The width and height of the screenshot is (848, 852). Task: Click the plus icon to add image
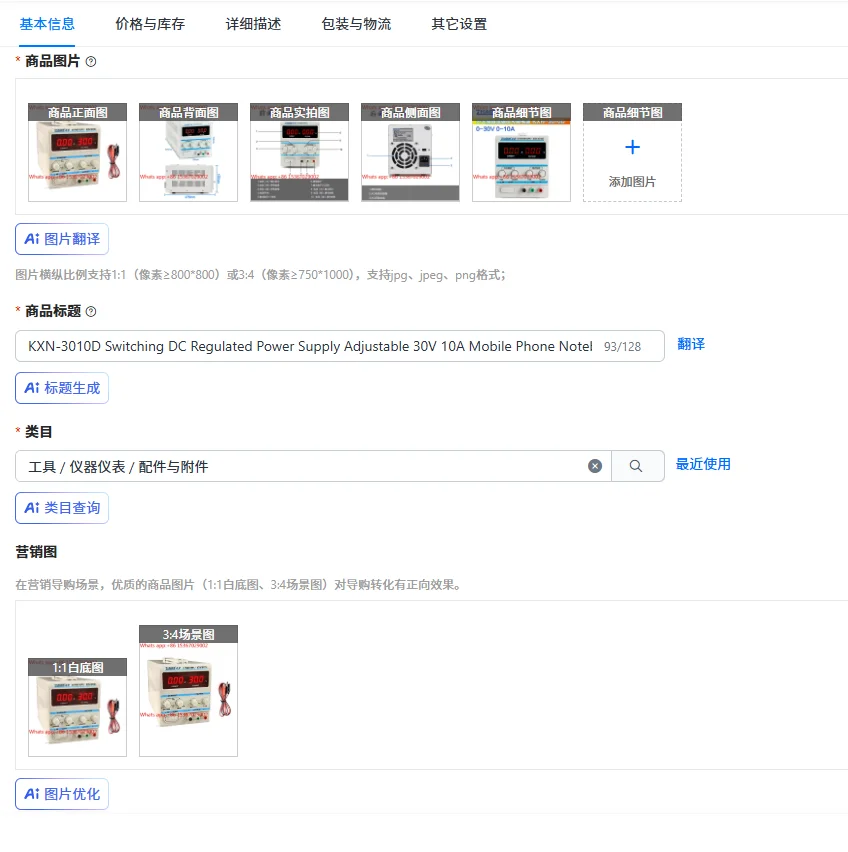click(632, 147)
